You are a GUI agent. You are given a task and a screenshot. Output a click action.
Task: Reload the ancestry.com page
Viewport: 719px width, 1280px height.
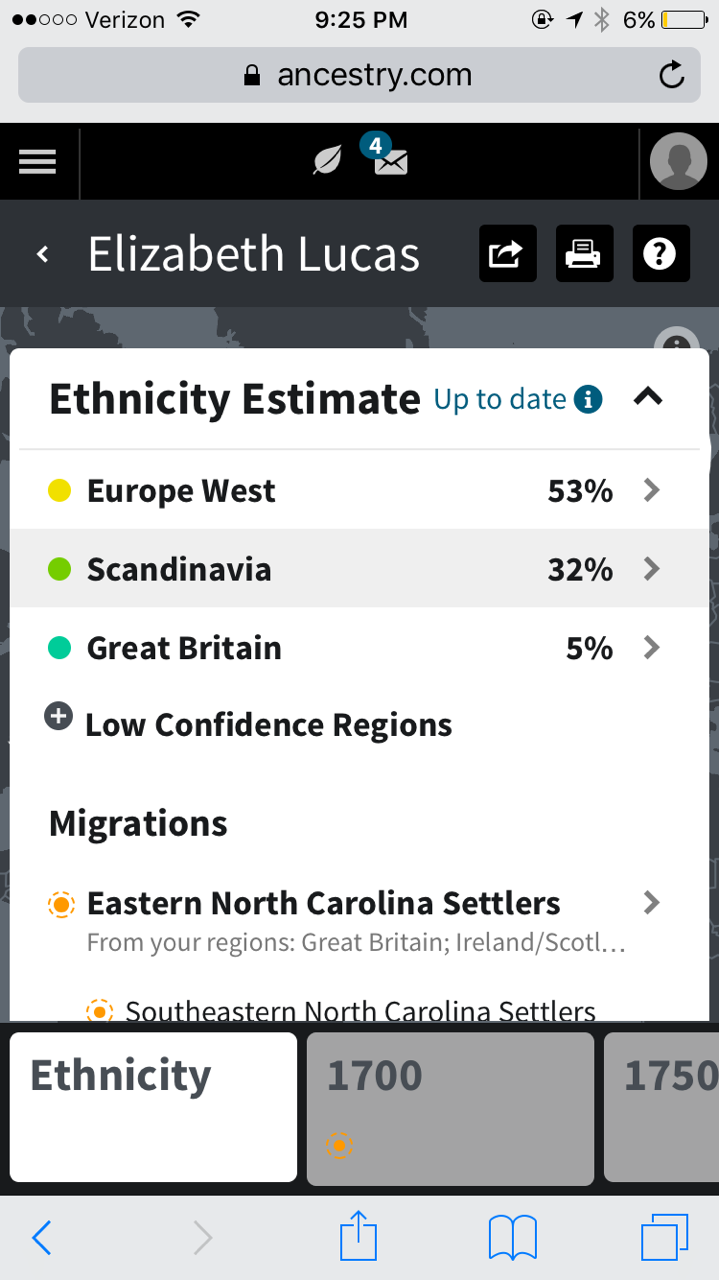[x=672, y=75]
